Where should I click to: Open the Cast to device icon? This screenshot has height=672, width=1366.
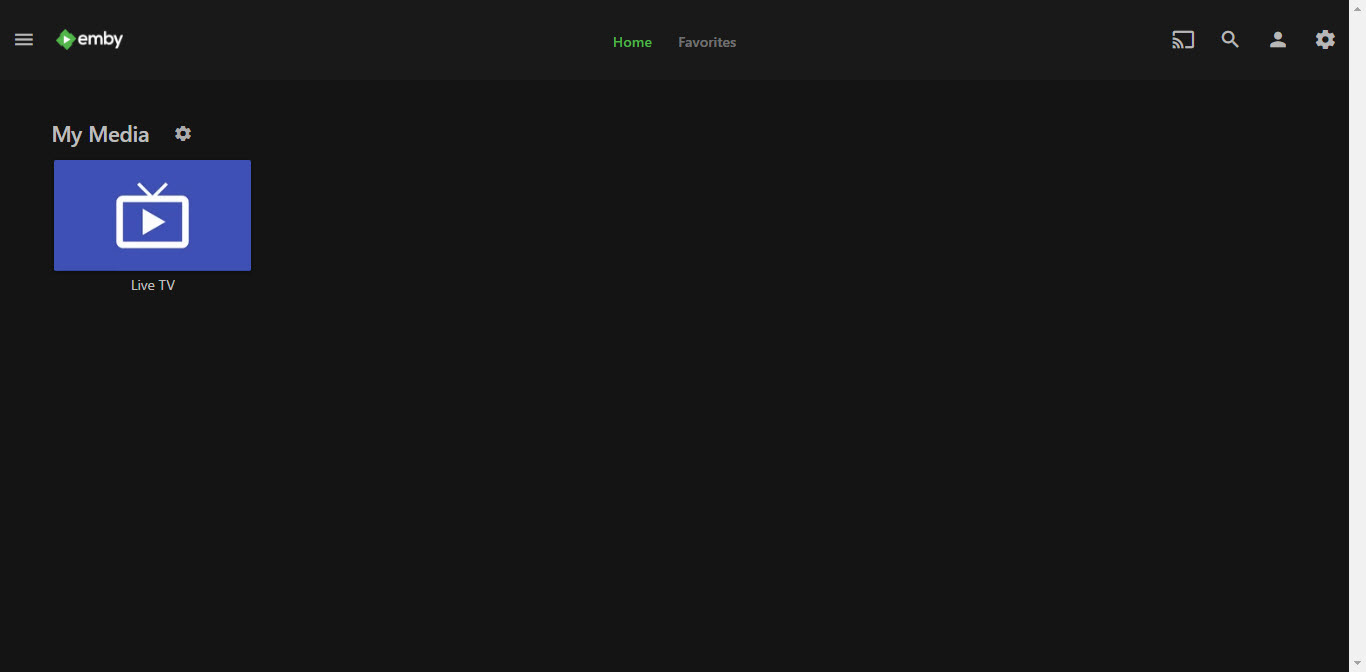[1183, 40]
